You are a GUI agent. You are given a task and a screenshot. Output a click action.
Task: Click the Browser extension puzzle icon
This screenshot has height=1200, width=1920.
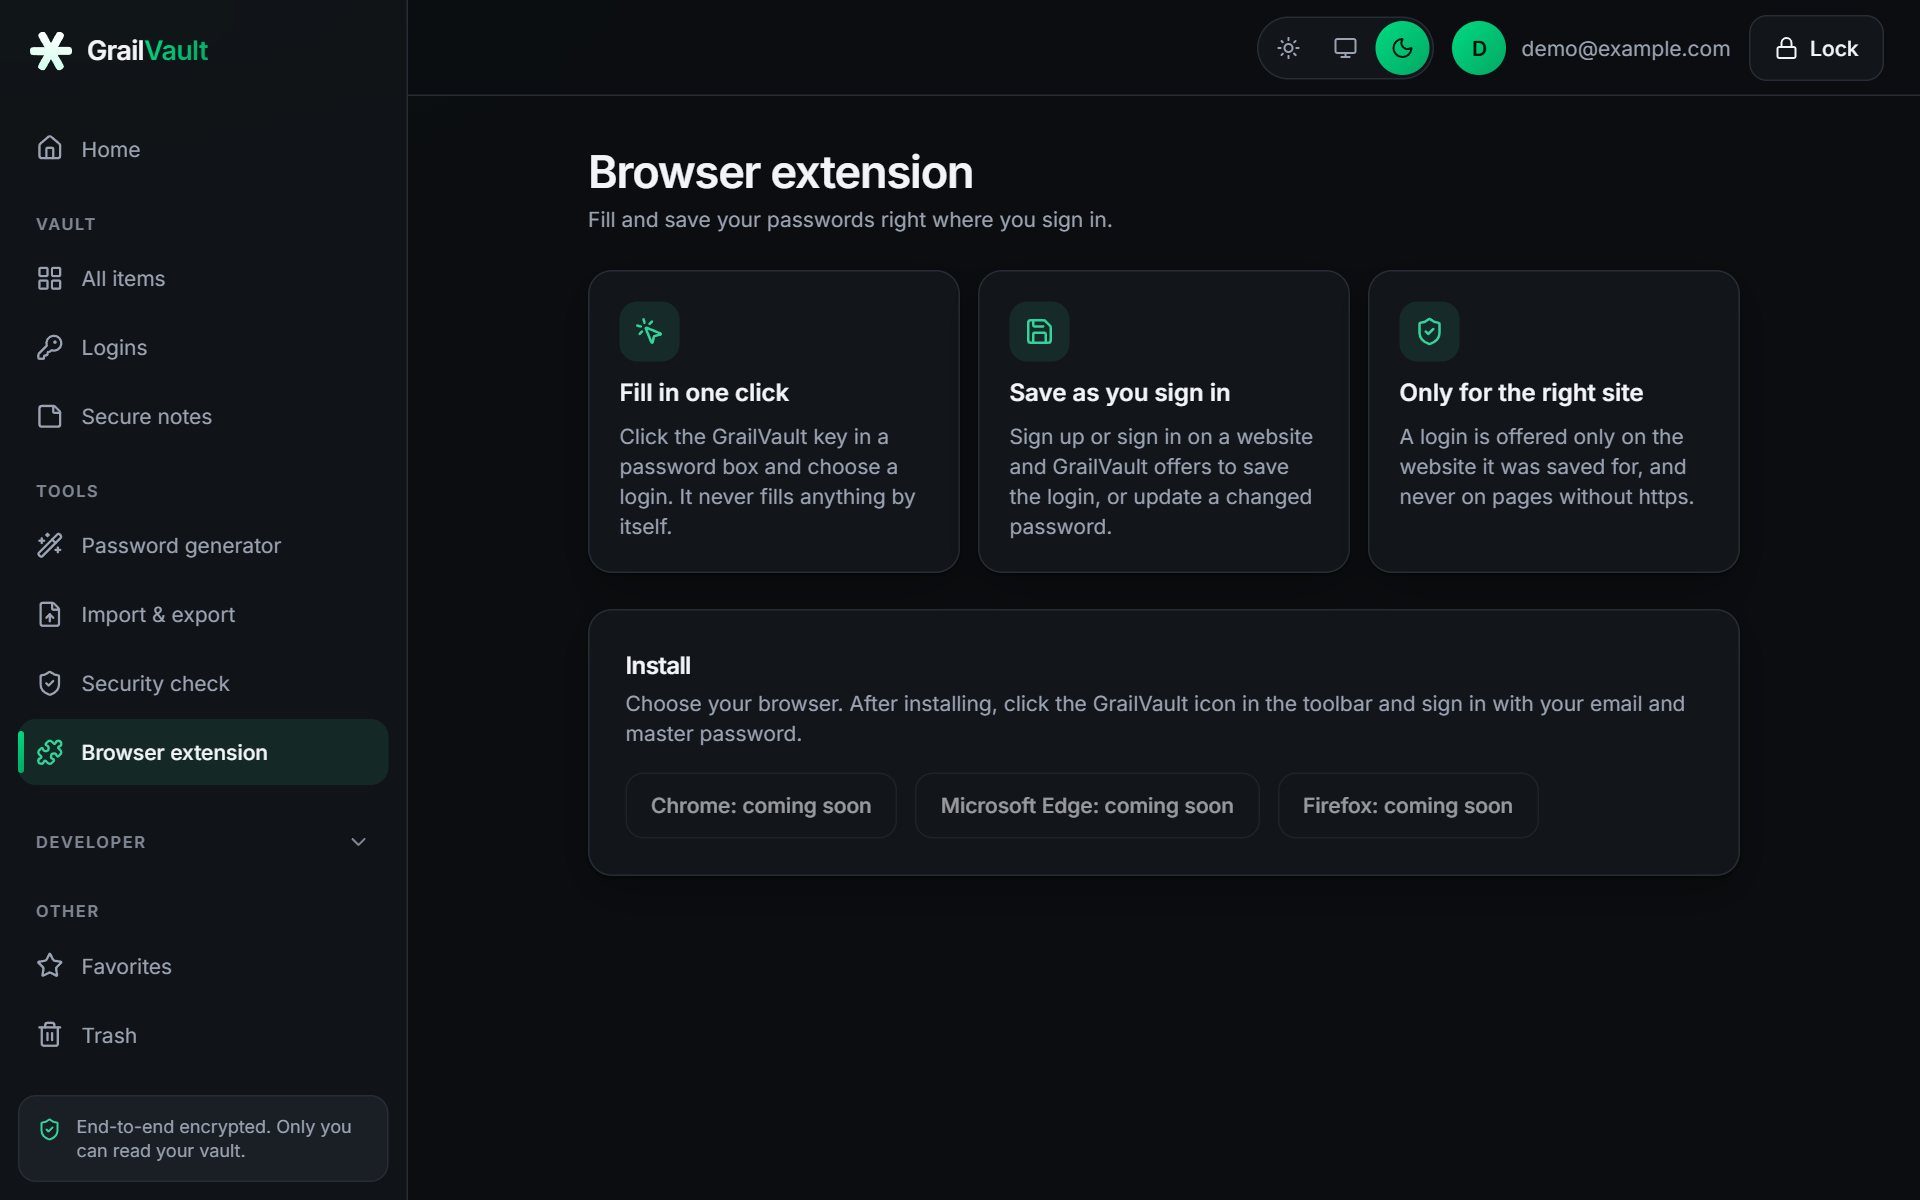(50, 752)
